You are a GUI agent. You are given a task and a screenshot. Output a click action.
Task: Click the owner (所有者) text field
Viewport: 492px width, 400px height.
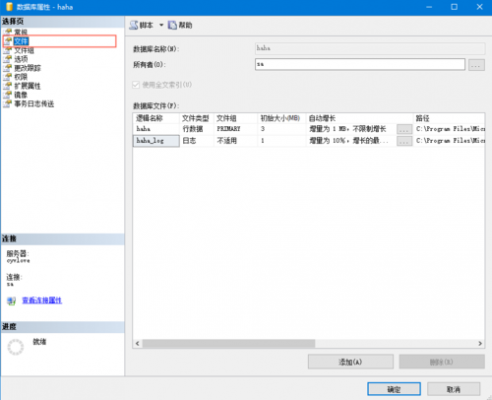pos(360,64)
